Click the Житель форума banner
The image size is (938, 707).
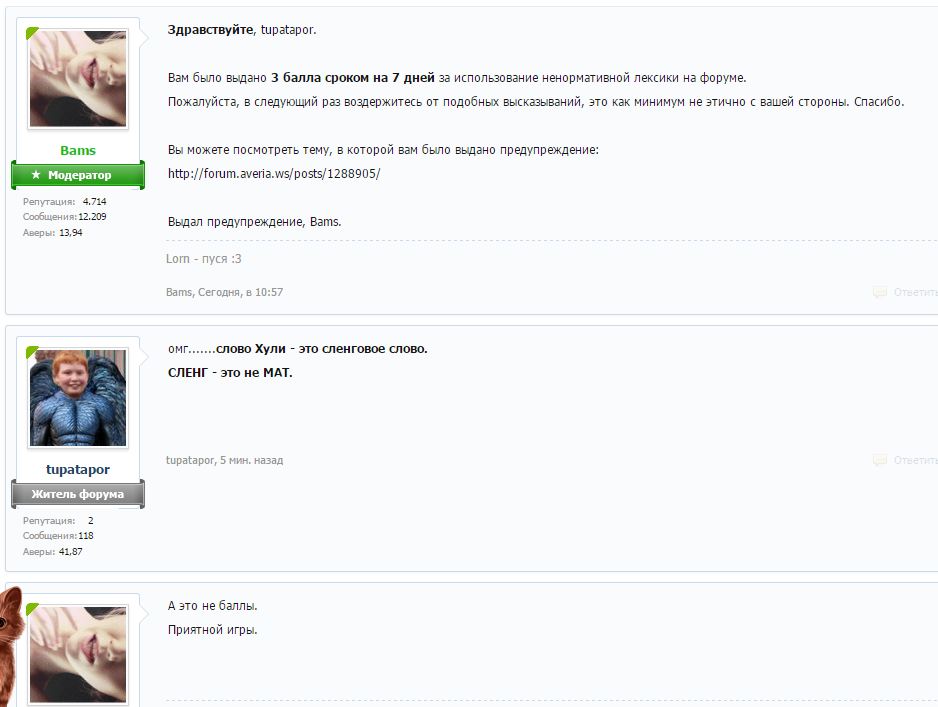(x=78, y=494)
